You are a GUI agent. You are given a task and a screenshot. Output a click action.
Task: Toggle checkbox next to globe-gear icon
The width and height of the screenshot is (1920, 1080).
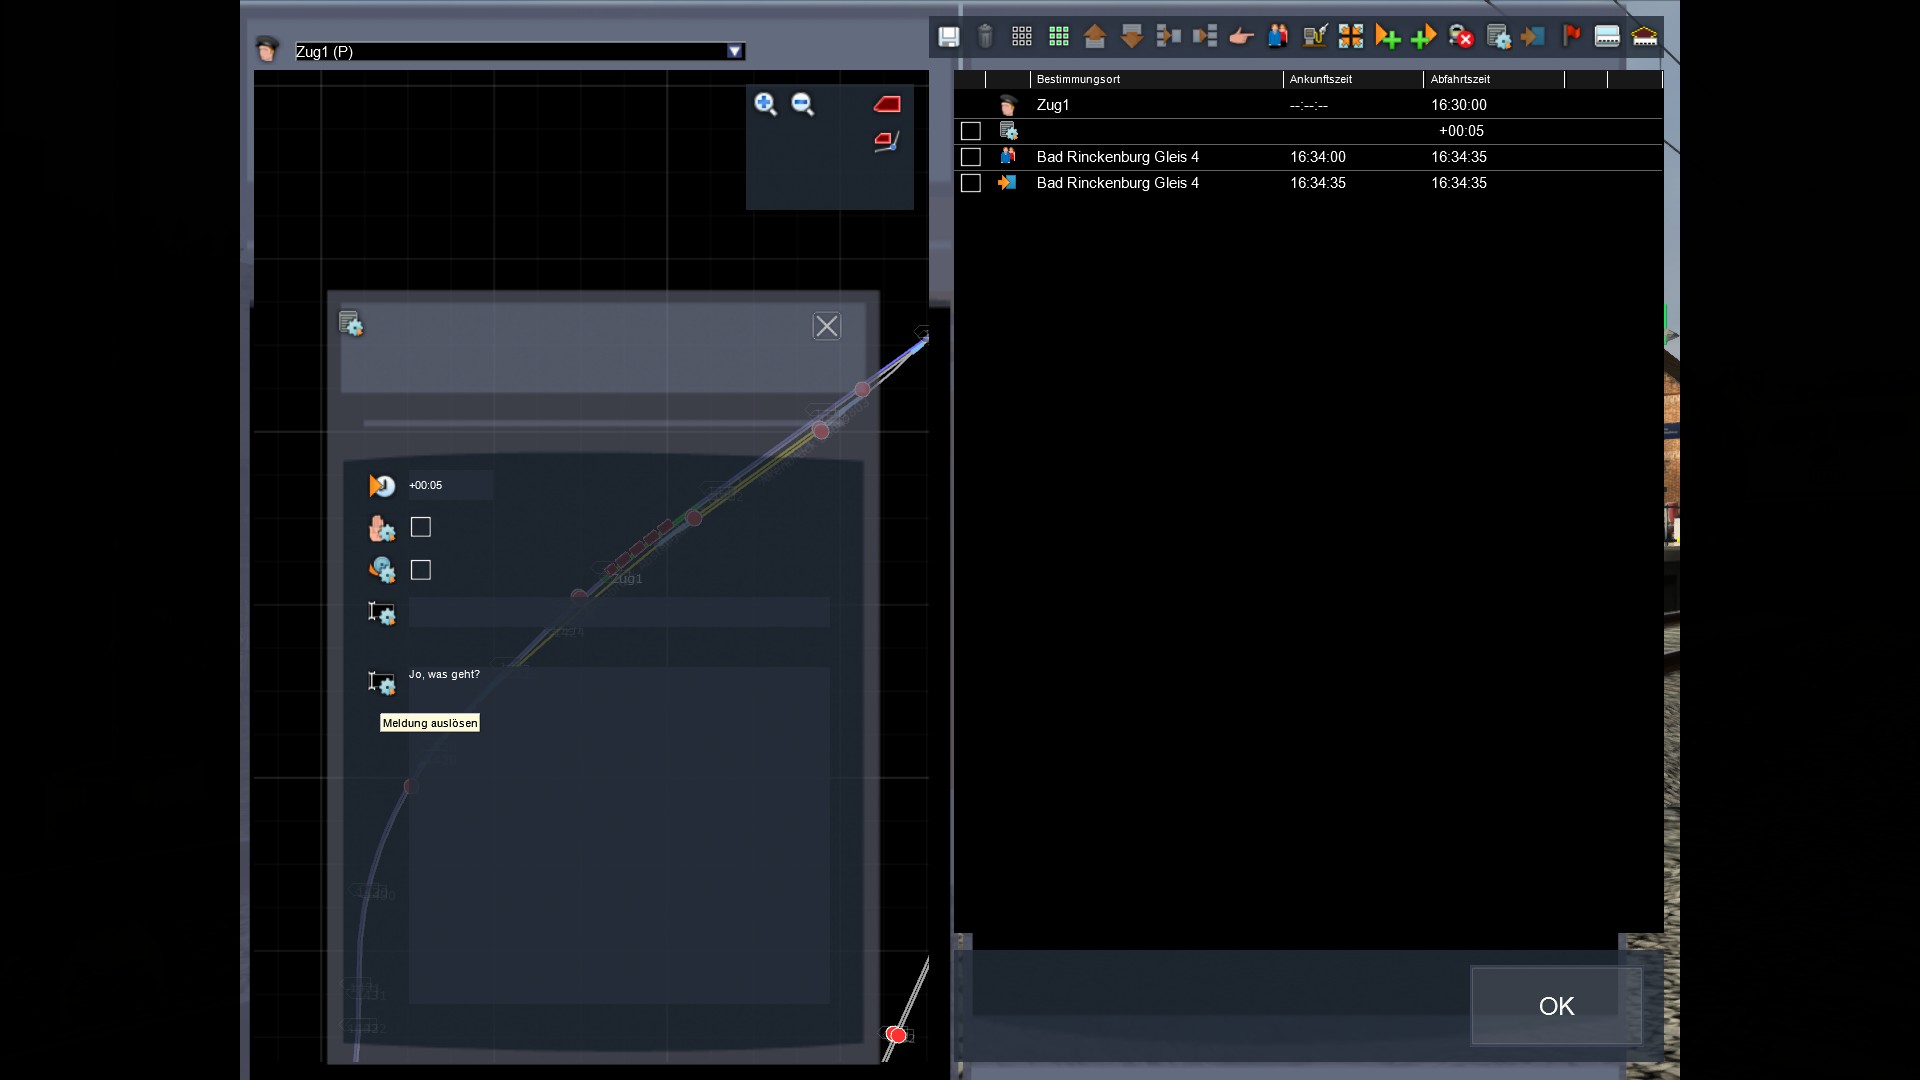(421, 570)
